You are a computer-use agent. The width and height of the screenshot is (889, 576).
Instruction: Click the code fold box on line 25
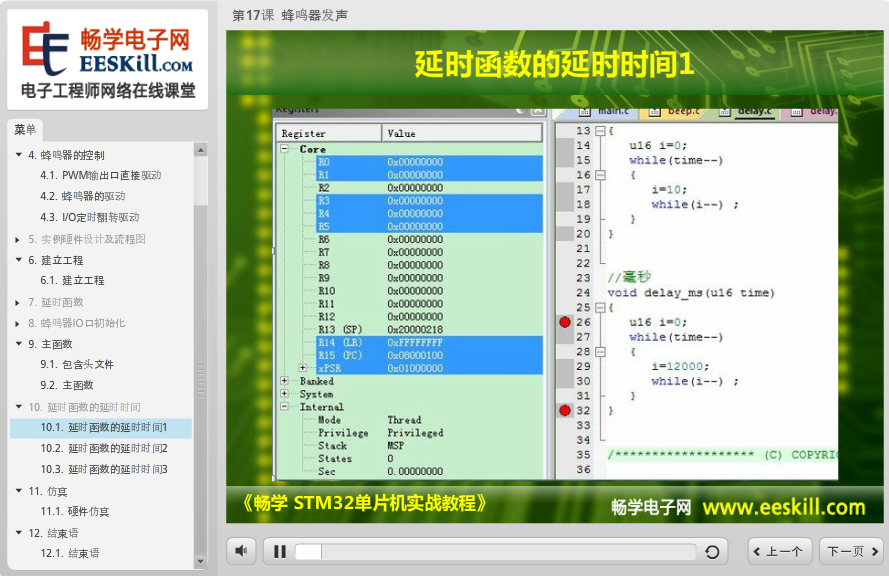(x=600, y=307)
